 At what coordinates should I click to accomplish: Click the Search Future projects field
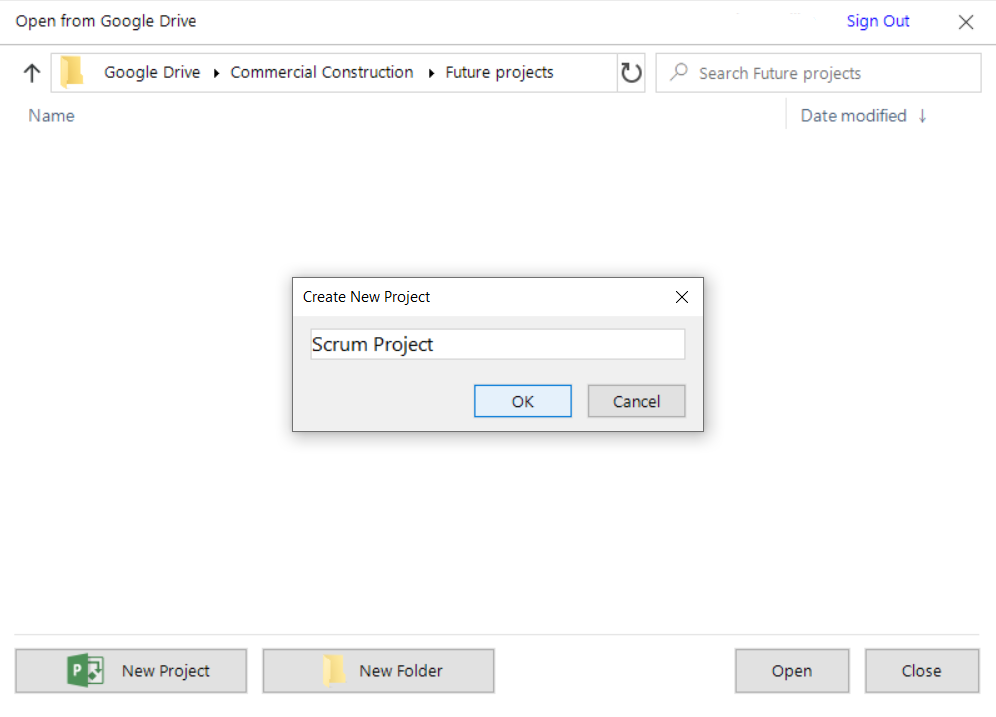click(x=818, y=73)
